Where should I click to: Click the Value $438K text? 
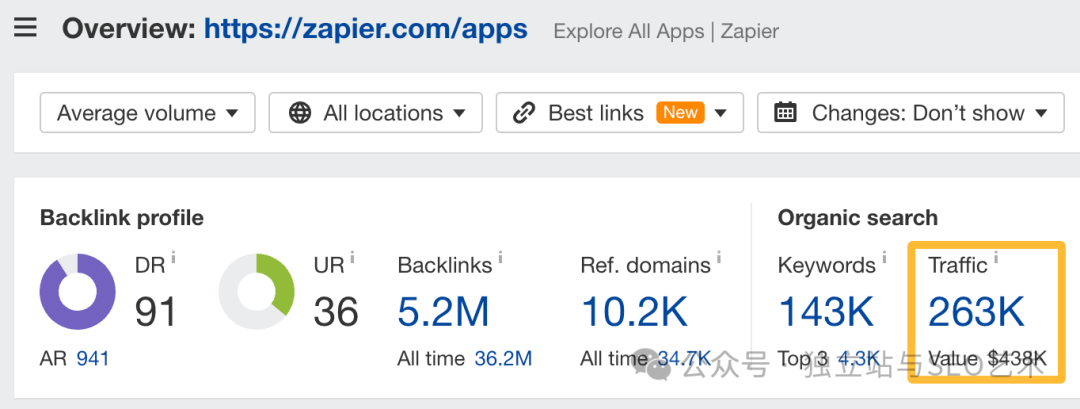tap(987, 359)
